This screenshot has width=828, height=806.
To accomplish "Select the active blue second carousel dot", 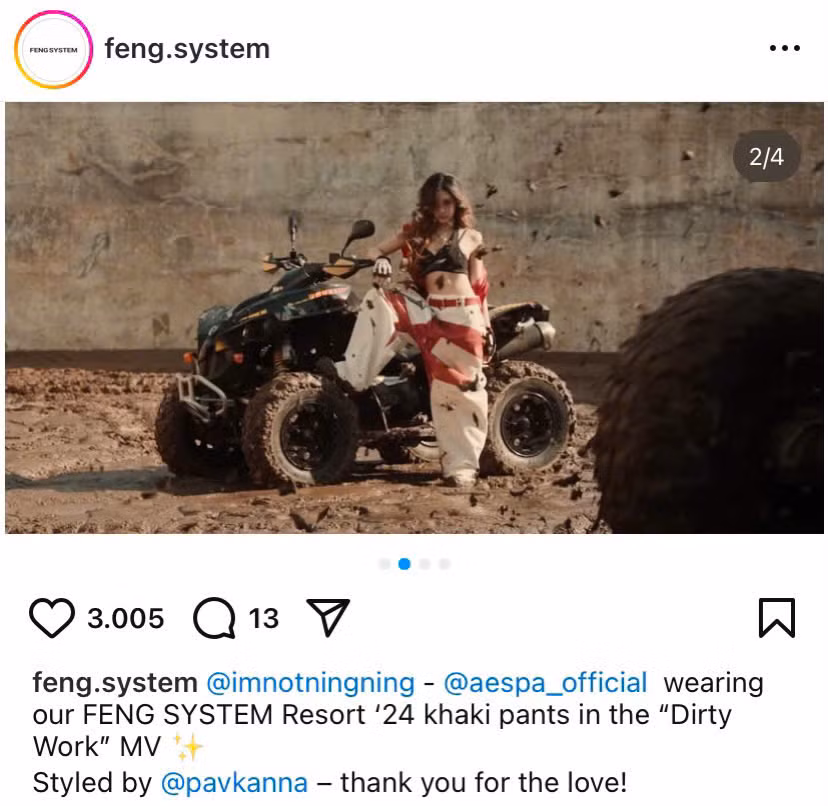I will [x=404, y=564].
